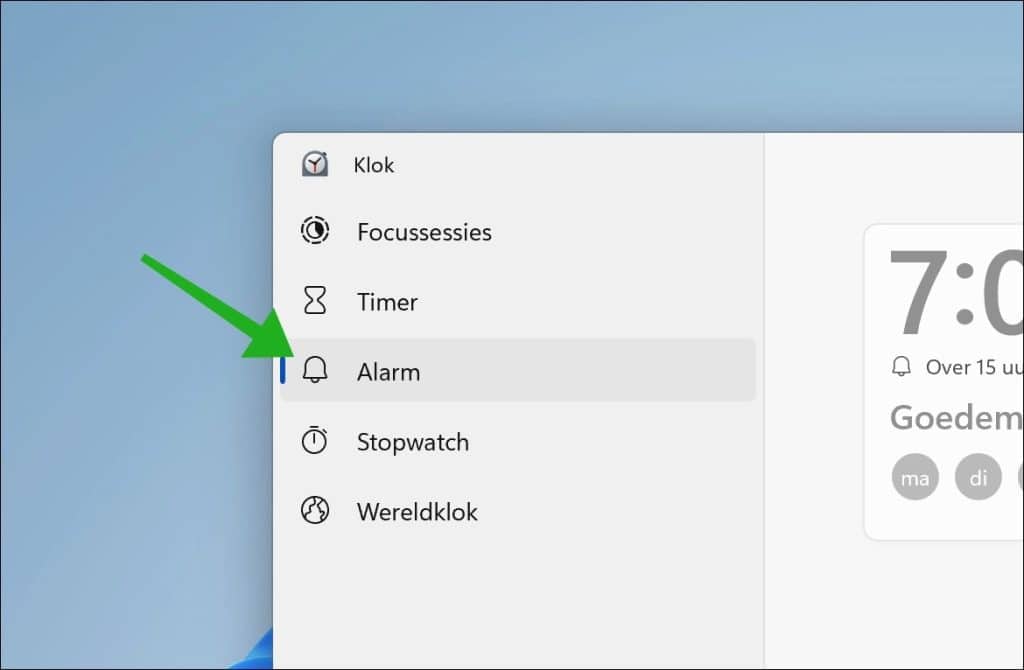This screenshot has height=670, width=1024.
Task: Click the alarm name starting 'Goedem'
Action: tap(956, 417)
